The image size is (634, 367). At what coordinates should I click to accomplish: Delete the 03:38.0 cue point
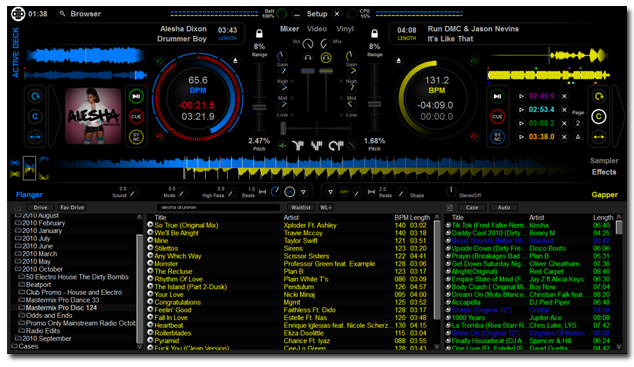click(564, 137)
